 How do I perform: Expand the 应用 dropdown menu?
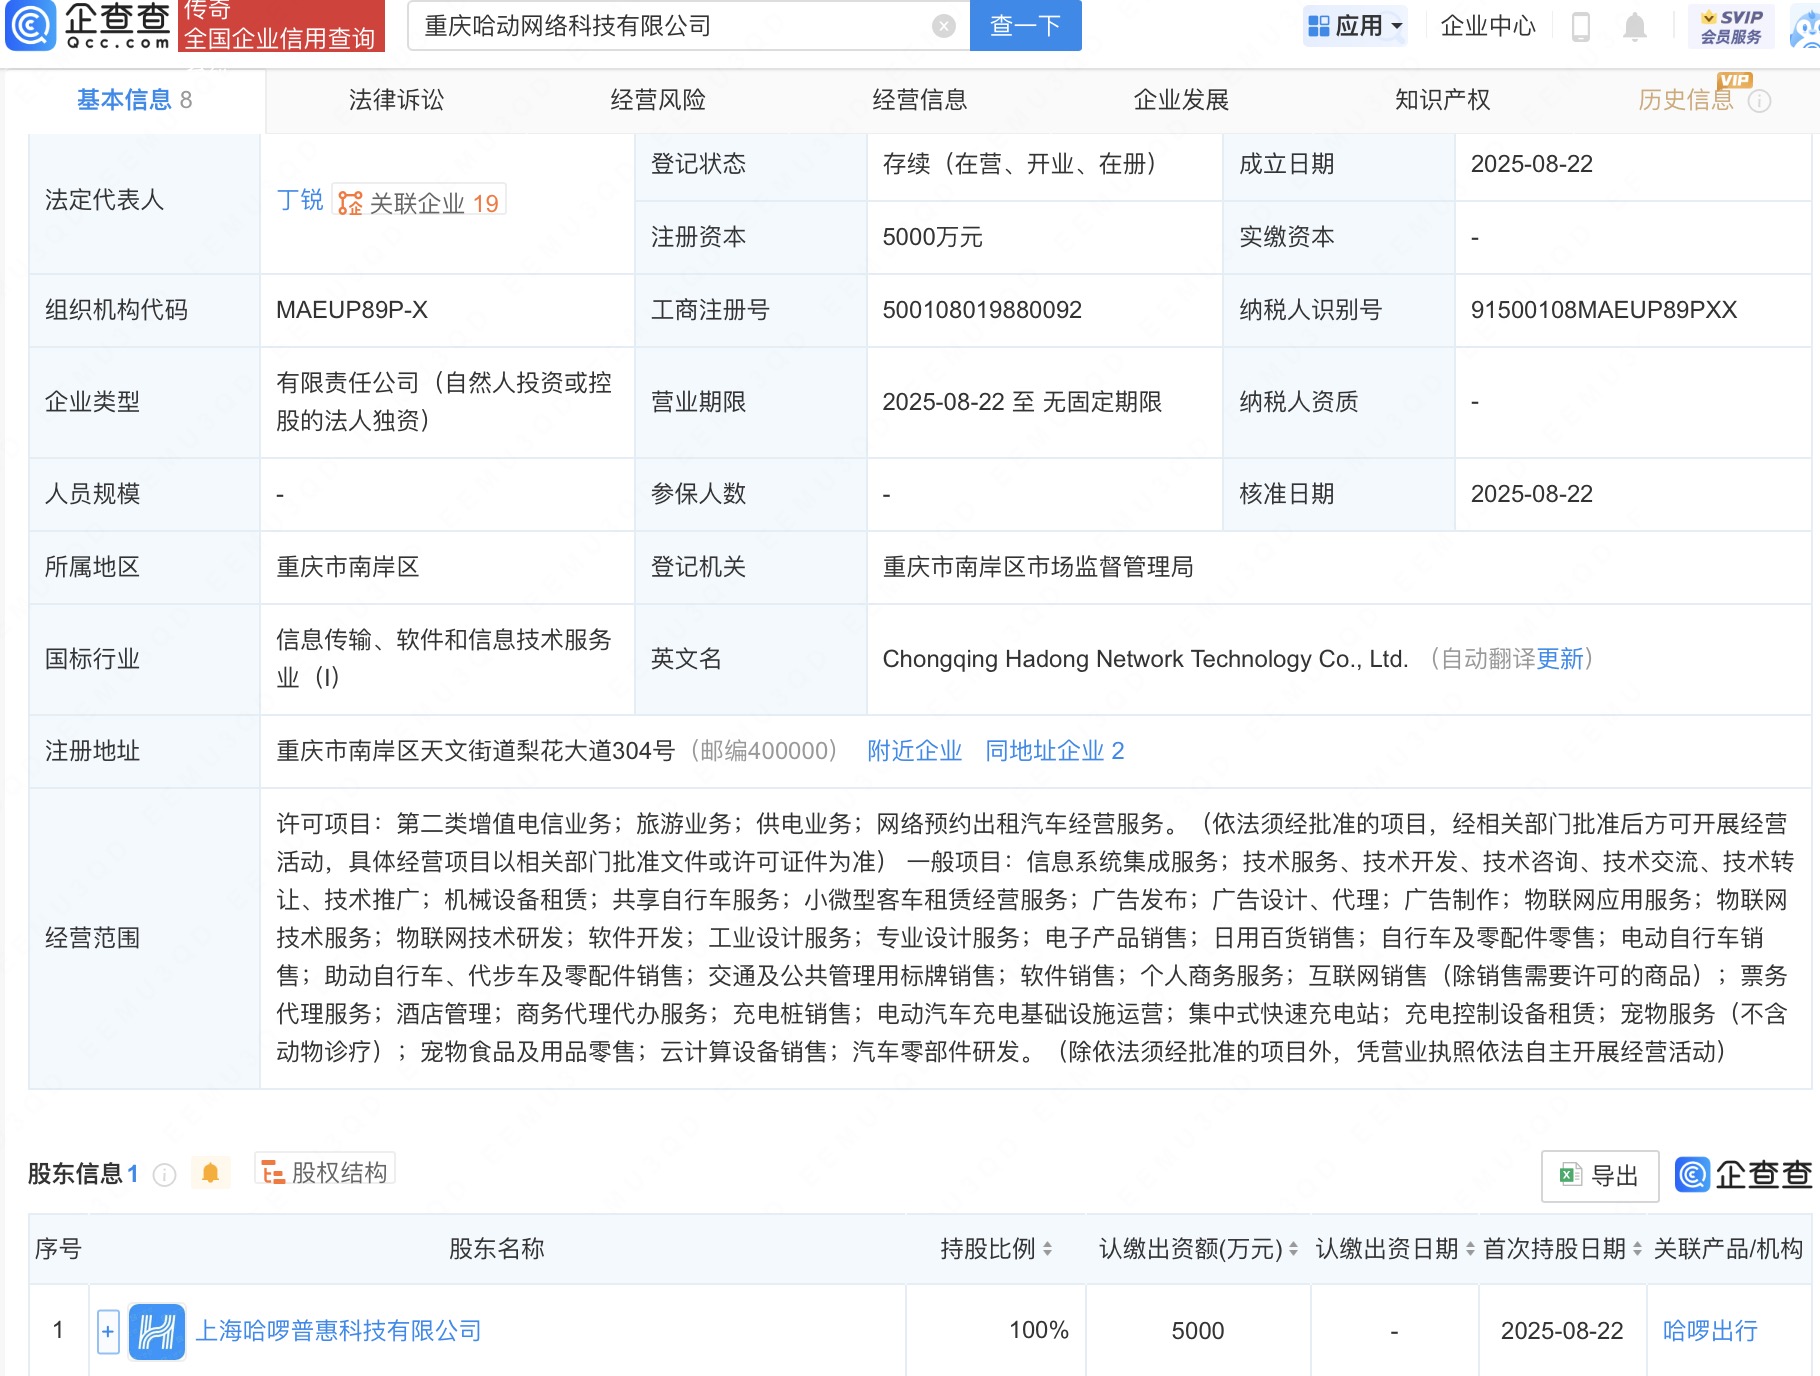tap(1355, 26)
